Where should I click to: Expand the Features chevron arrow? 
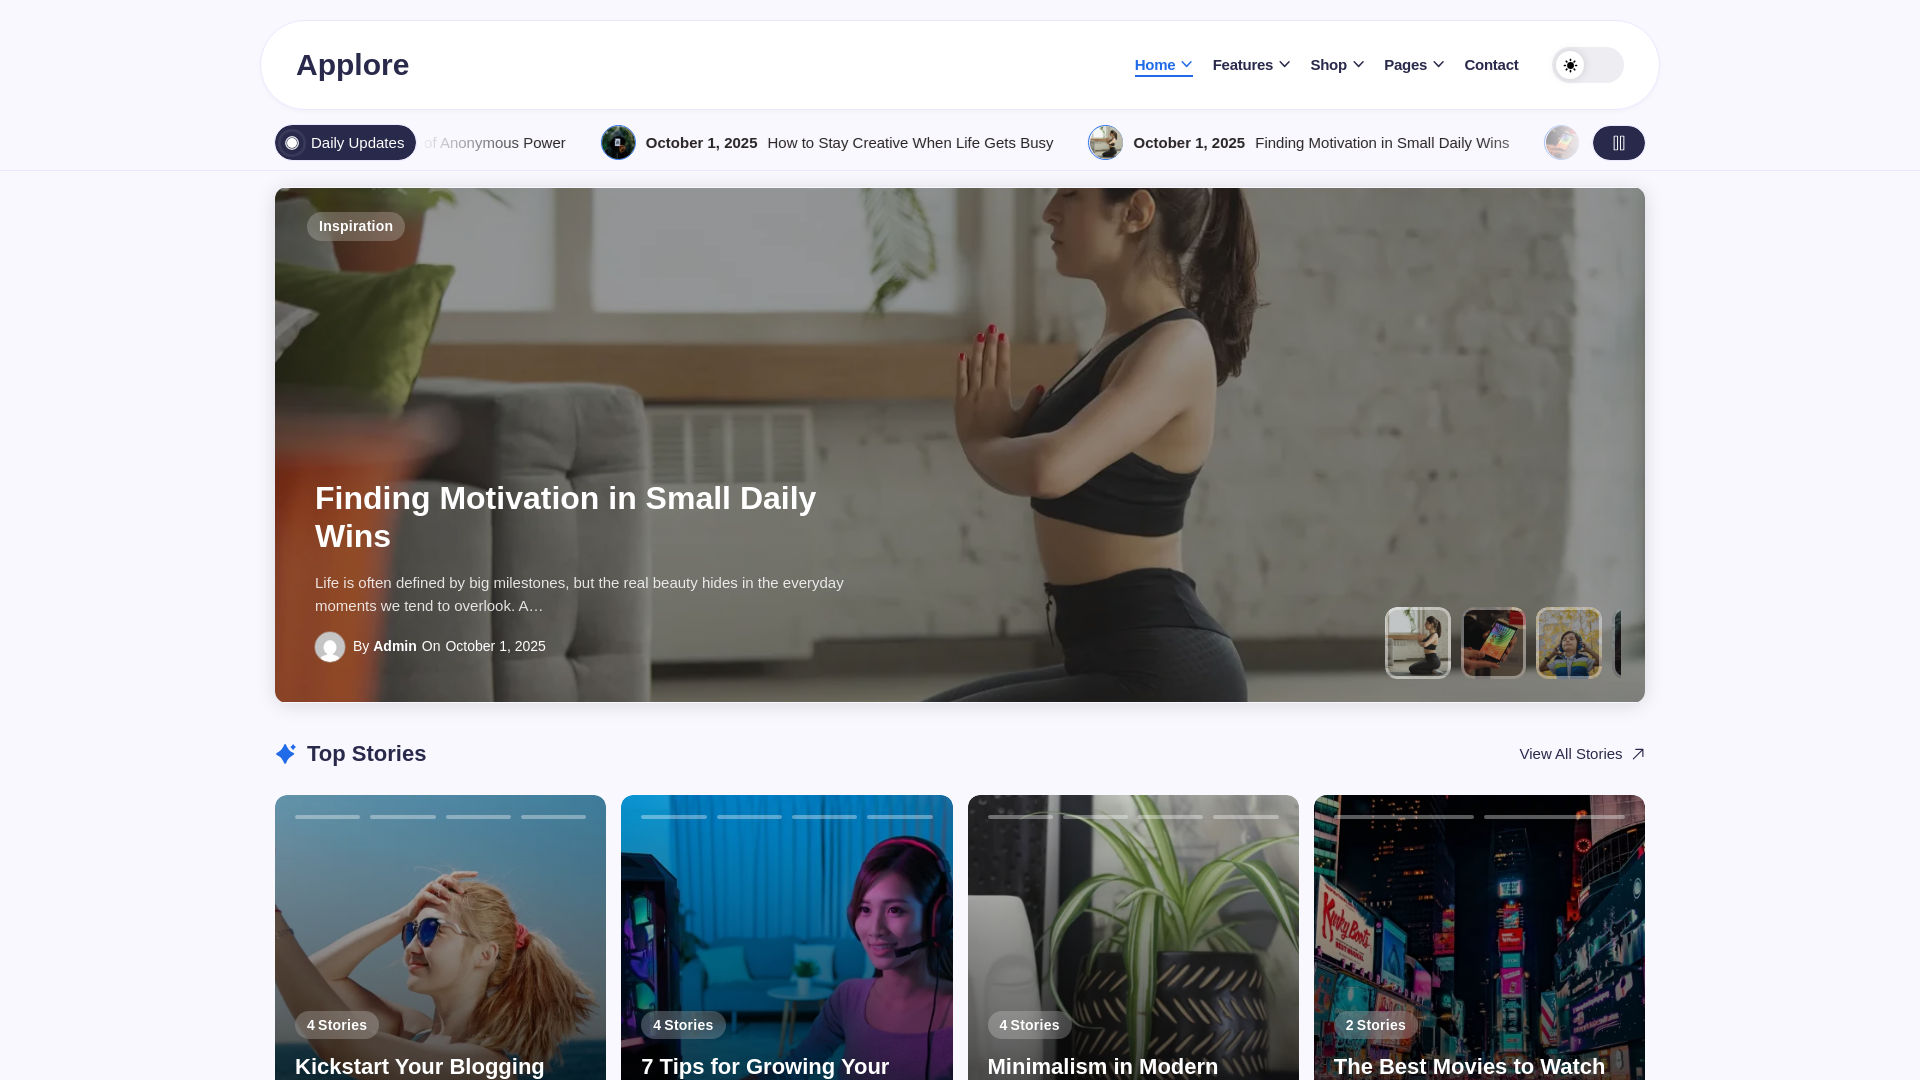pos(1284,65)
